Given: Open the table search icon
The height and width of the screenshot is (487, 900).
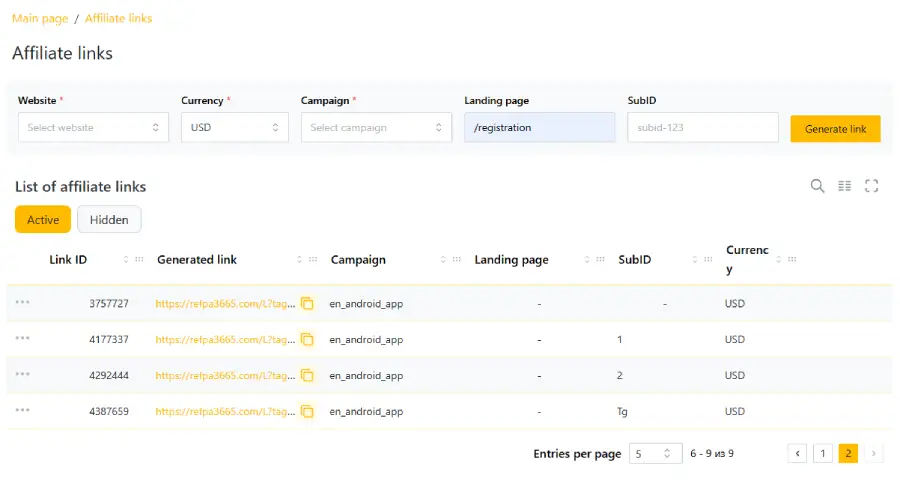Looking at the screenshot, I should (817, 186).
